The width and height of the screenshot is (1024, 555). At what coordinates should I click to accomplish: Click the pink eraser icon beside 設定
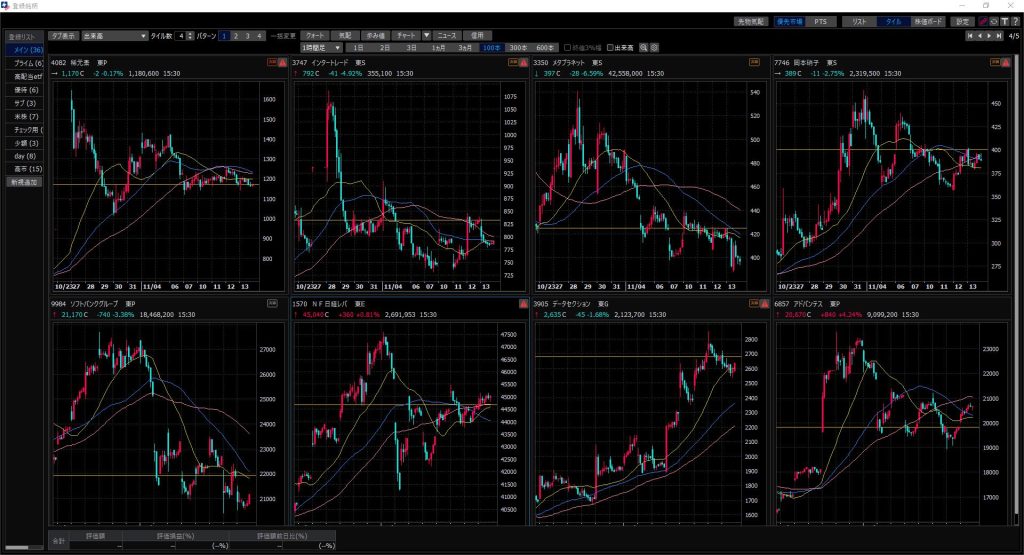(981, 21)
